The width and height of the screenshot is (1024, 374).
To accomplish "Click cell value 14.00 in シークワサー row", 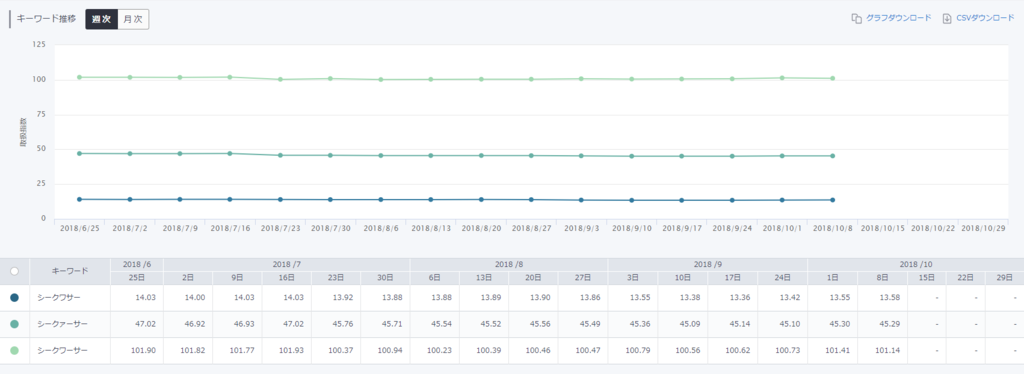I will click(x=195, y=298).
